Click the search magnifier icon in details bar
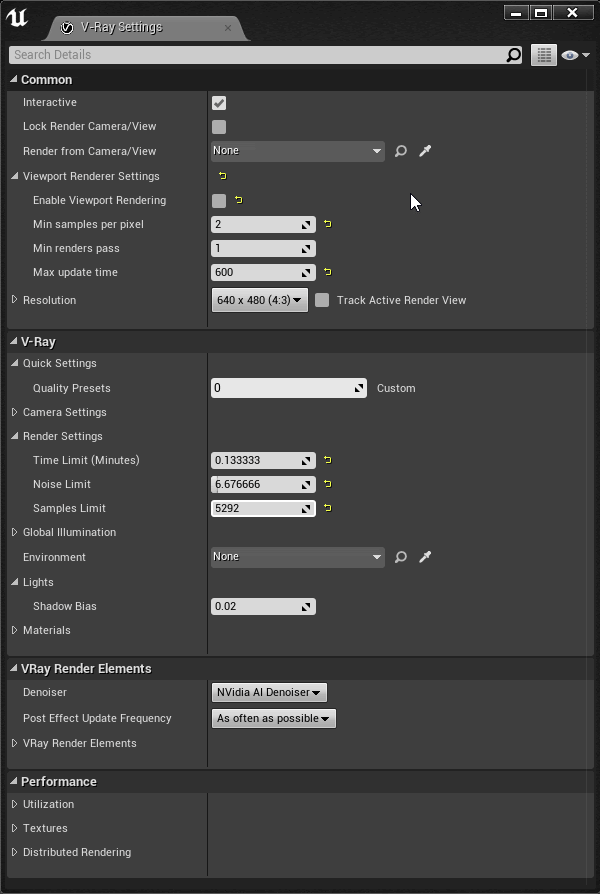 coord(513,55)
